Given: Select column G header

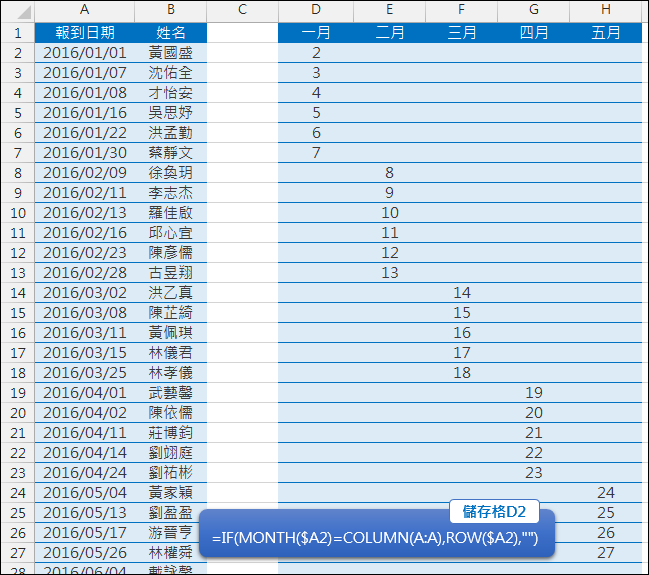Looking at the screenshot, I should click(x=534, y=11).
